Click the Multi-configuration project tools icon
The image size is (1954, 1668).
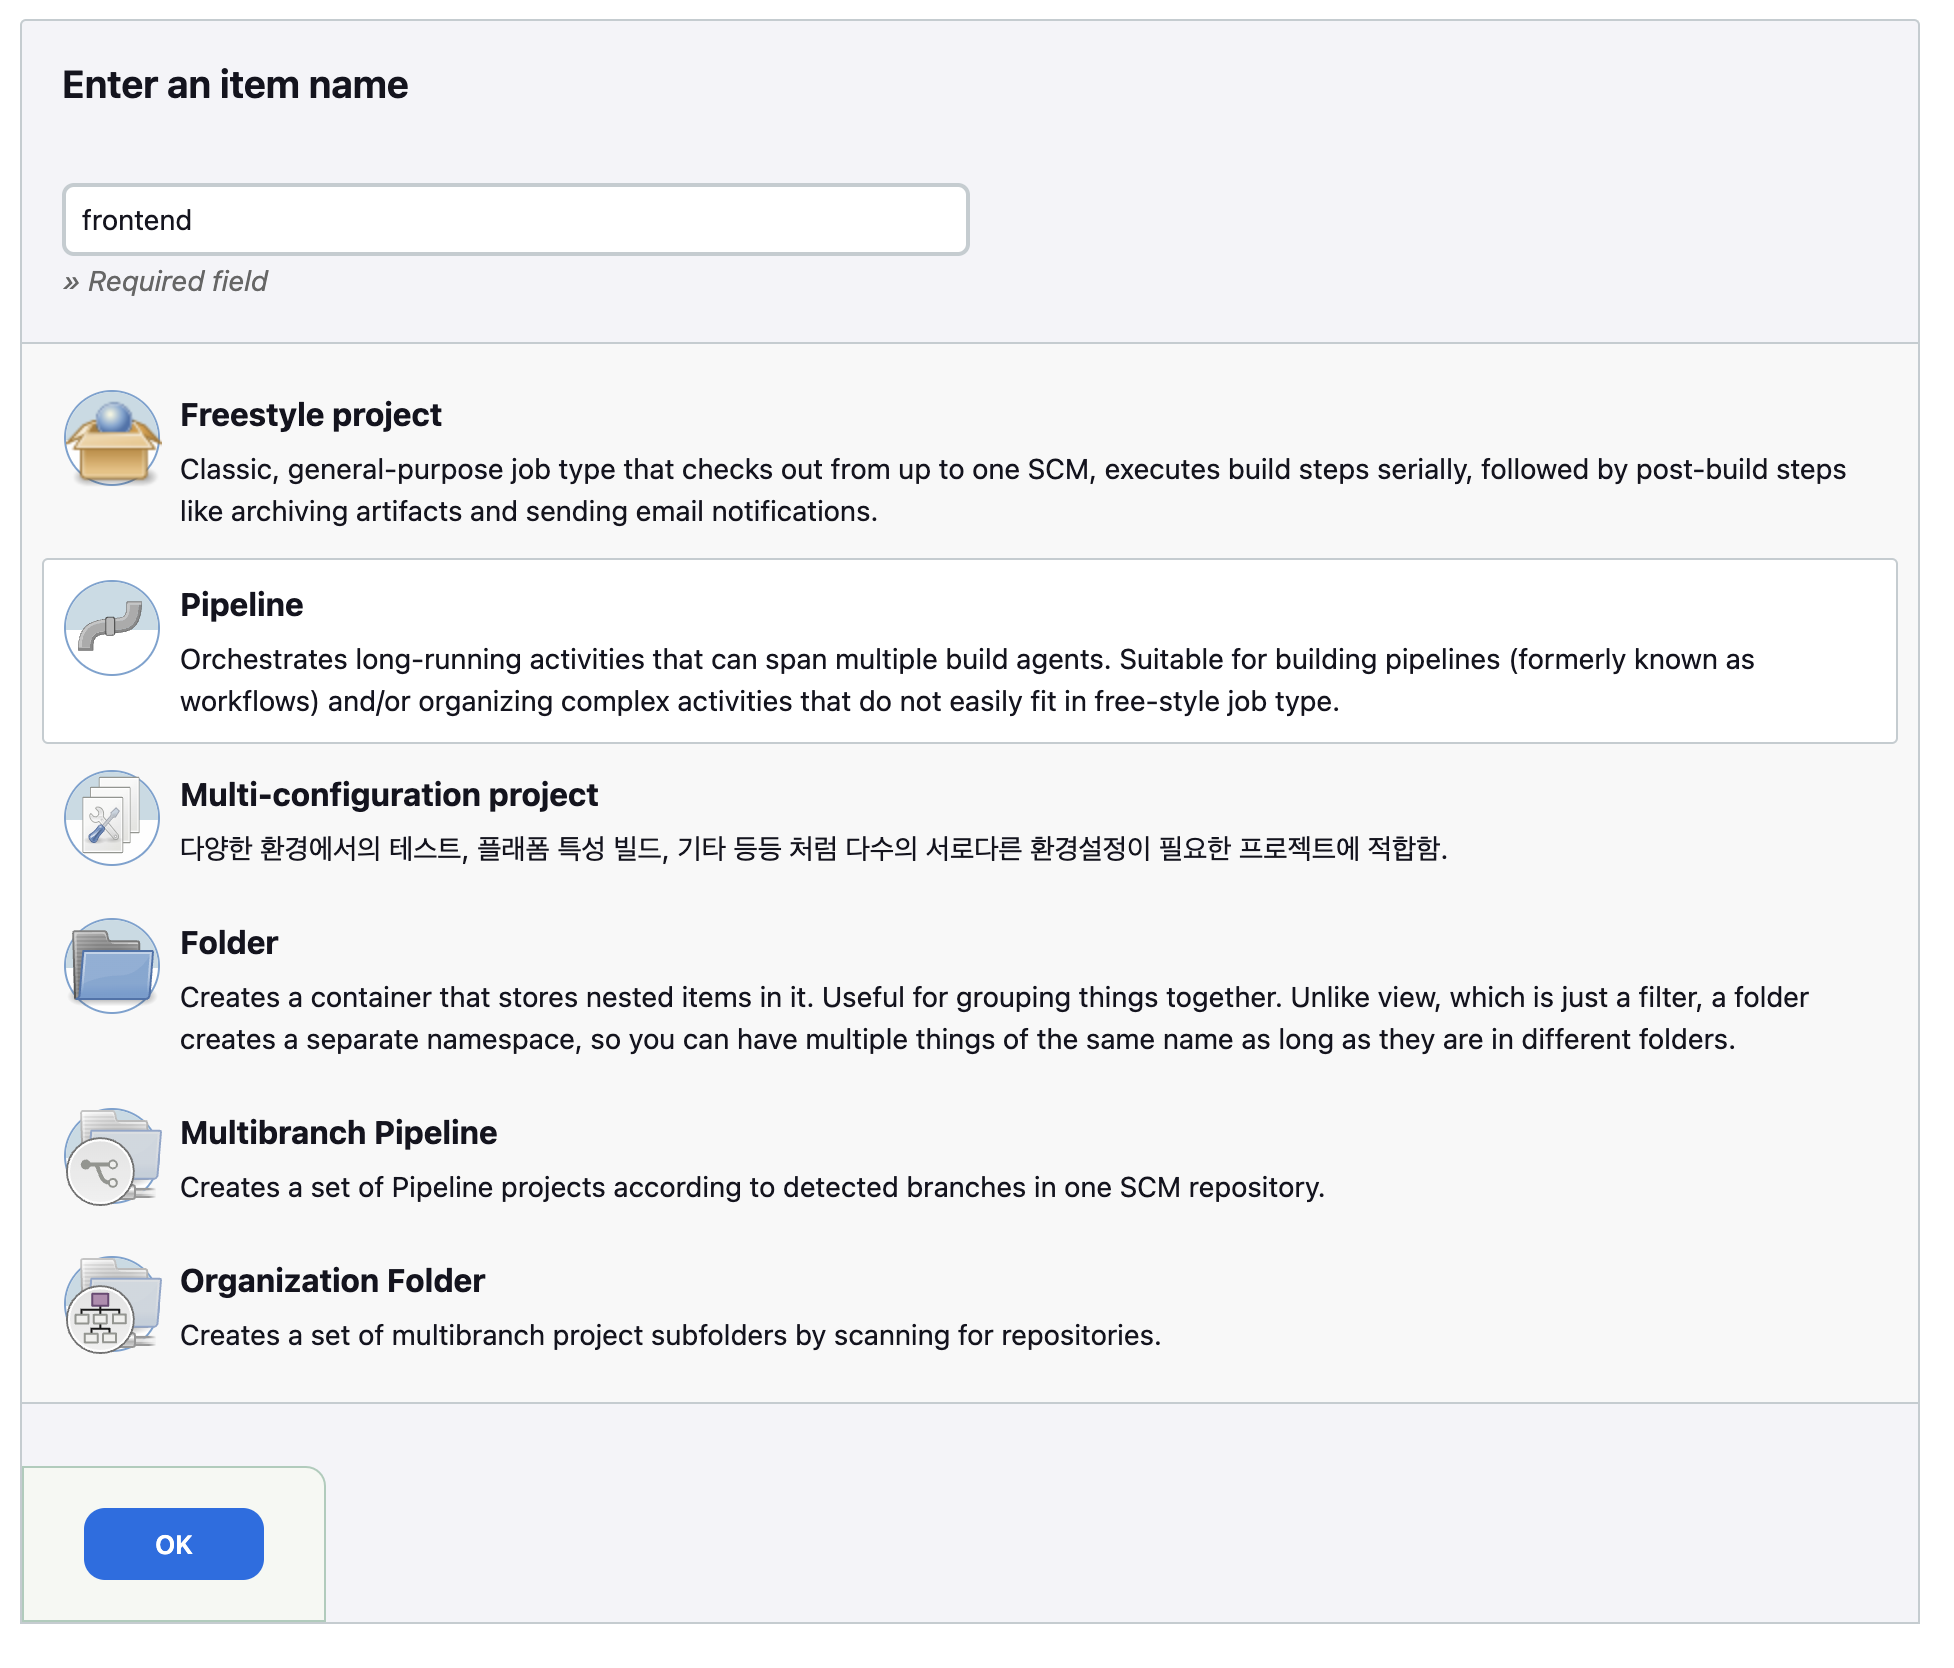112,818
